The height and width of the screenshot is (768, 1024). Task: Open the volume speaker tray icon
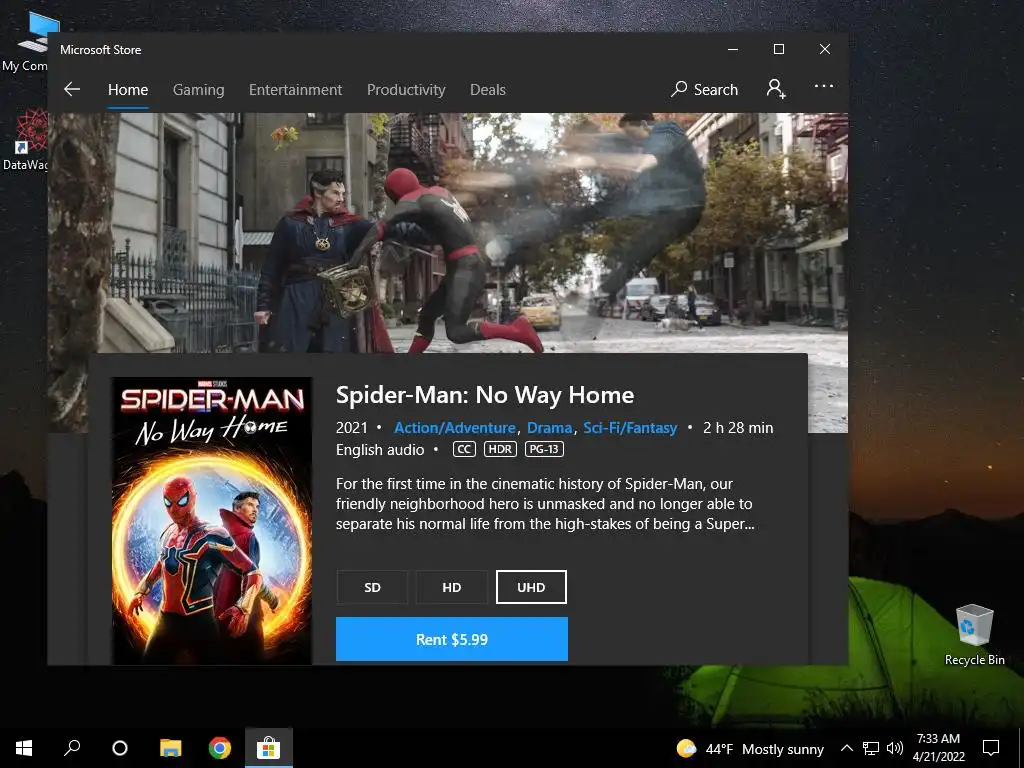[x=895, y=748]
